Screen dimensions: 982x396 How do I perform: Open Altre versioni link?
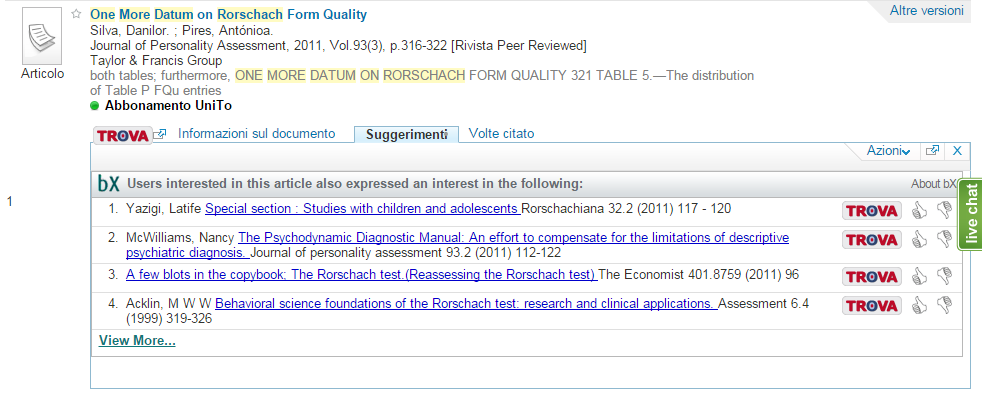pyautogui.click(x=926, y=11)
